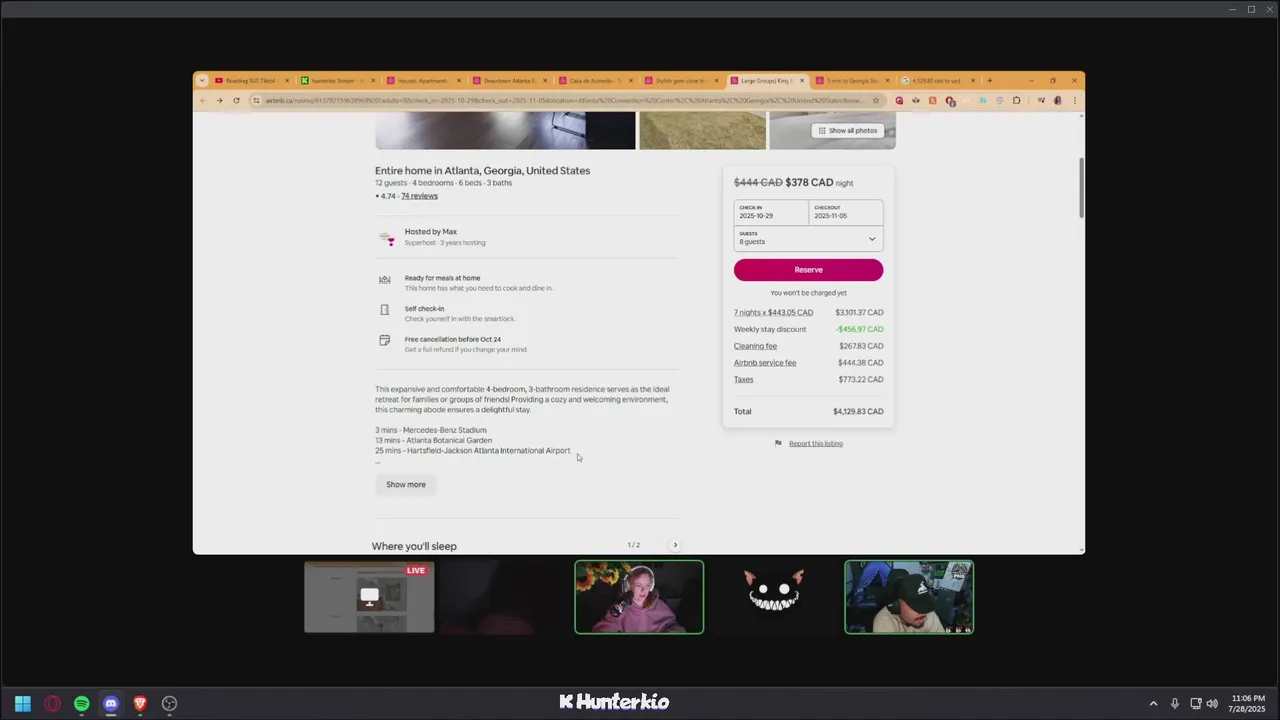
Task: Click the Taxes link
Action: [x=743, y=380]
